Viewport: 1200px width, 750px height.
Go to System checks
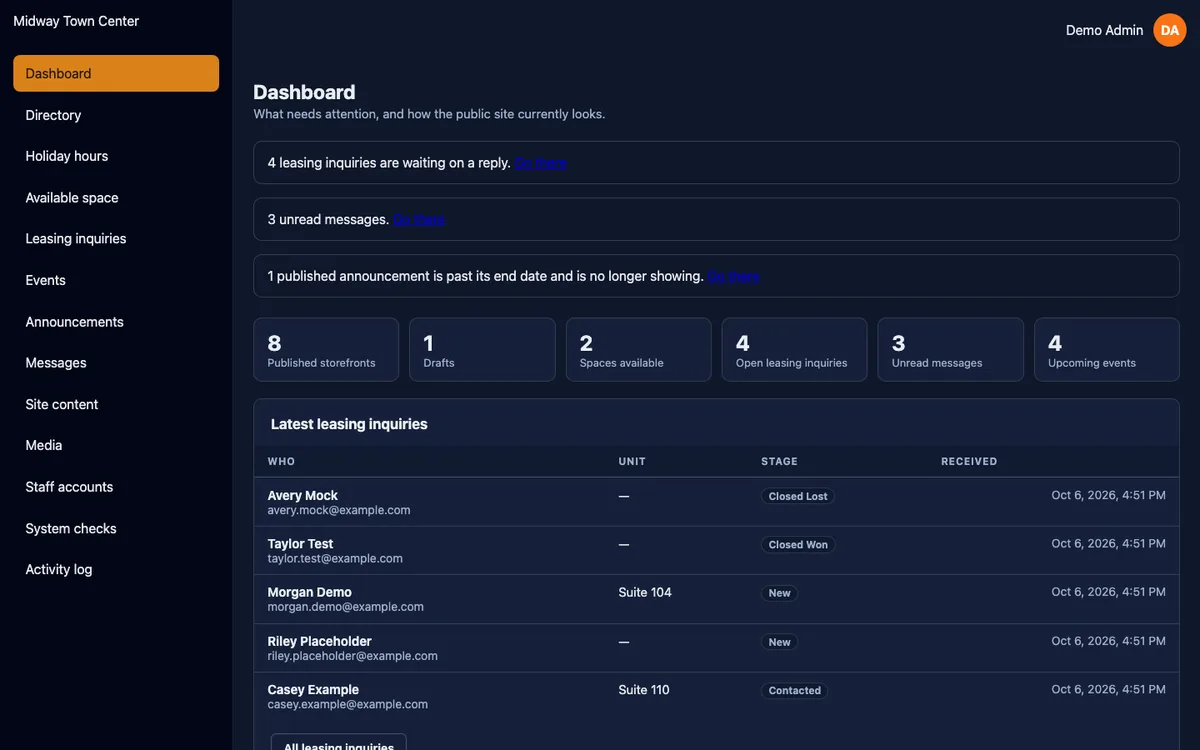[x=116, y=528]
